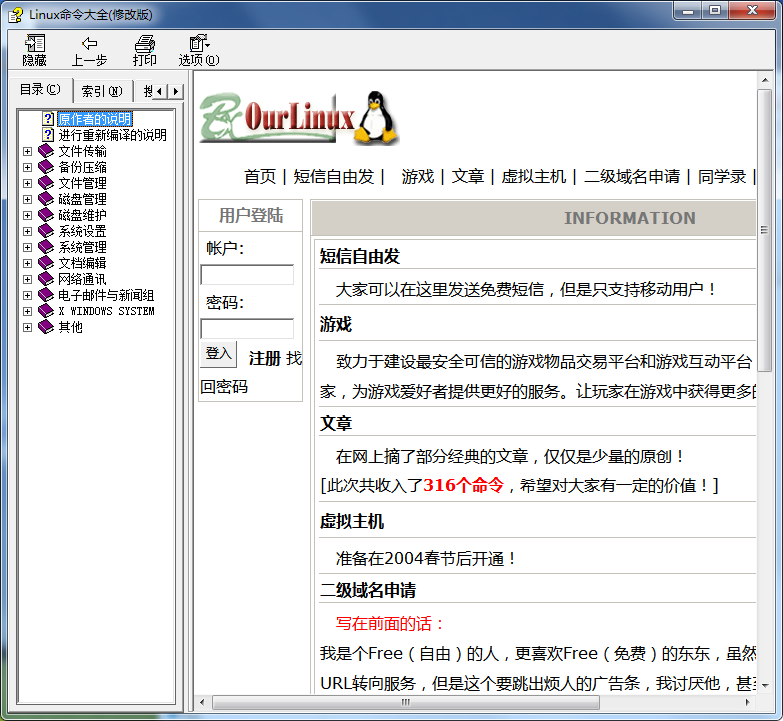Open the 选项 (Options) toolbar icon
This screenshot has width=783, height=721.
click(x=199, y=44)
